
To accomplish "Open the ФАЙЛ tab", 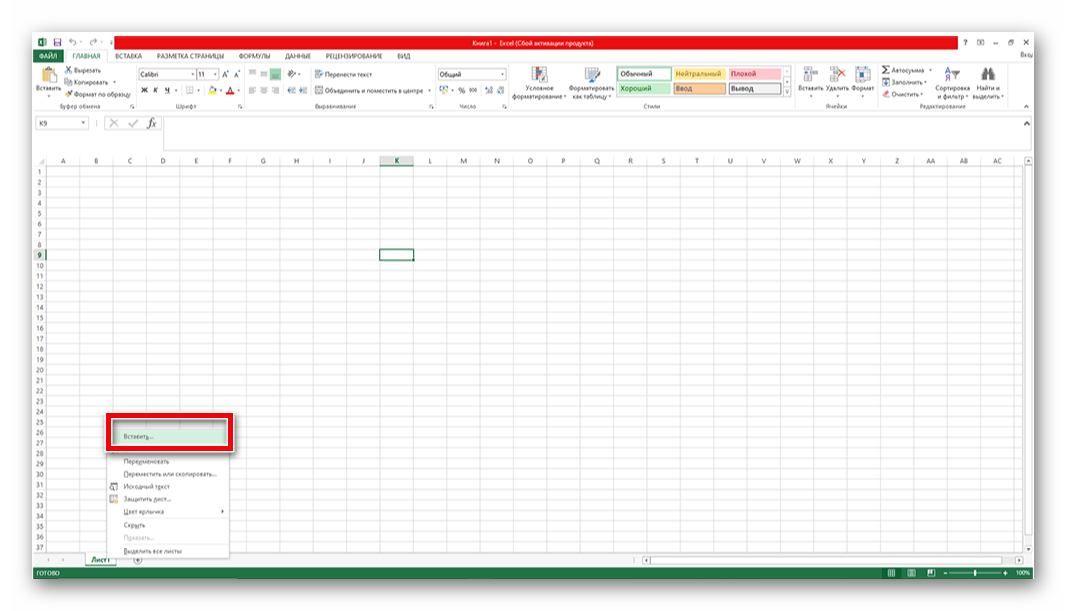I will (48, 56).
